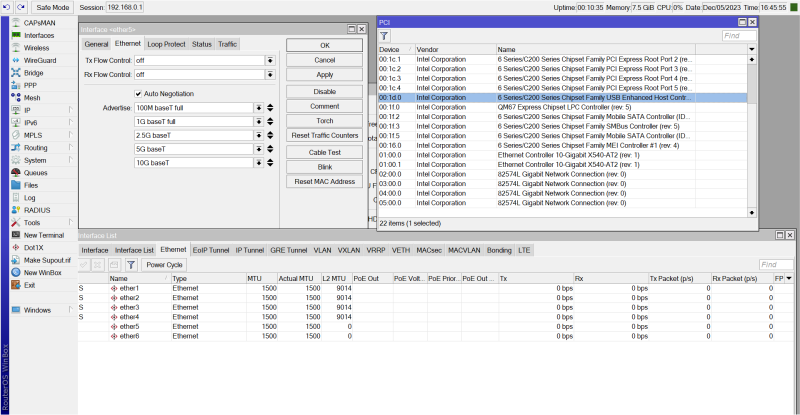Image resolution: width=800 pixels, height=415 pixels.
Task: Click the Apply button
Action: 324,75
